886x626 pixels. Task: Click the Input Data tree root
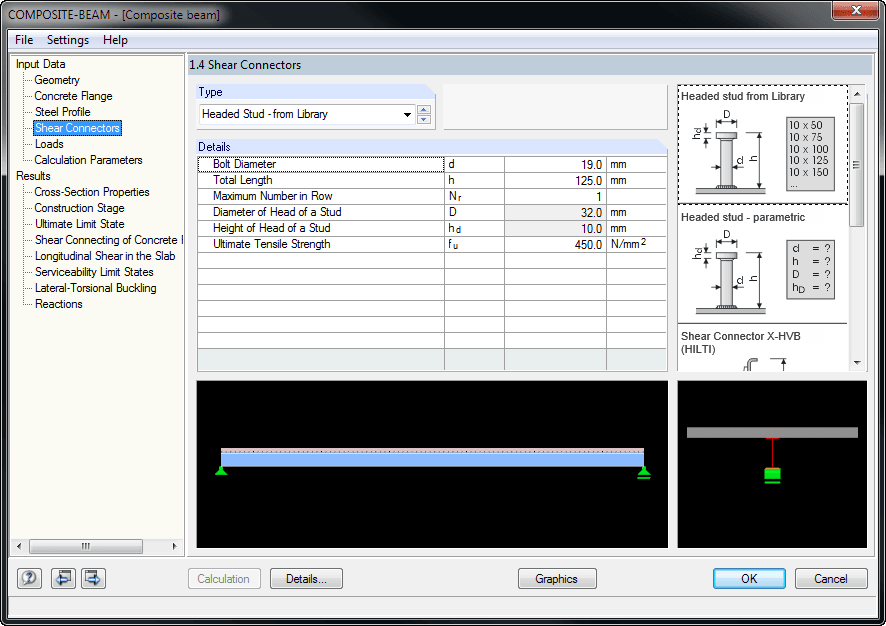click(41, 64)
